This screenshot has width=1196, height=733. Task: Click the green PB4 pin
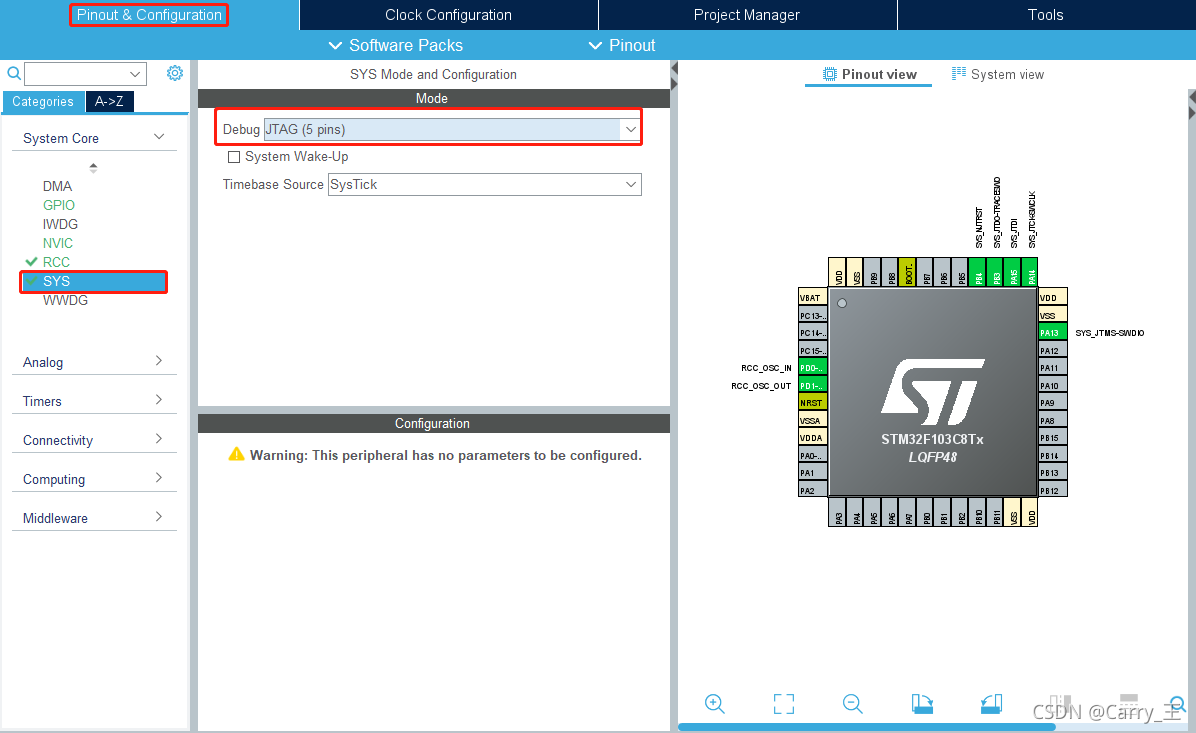click(977, 272)
